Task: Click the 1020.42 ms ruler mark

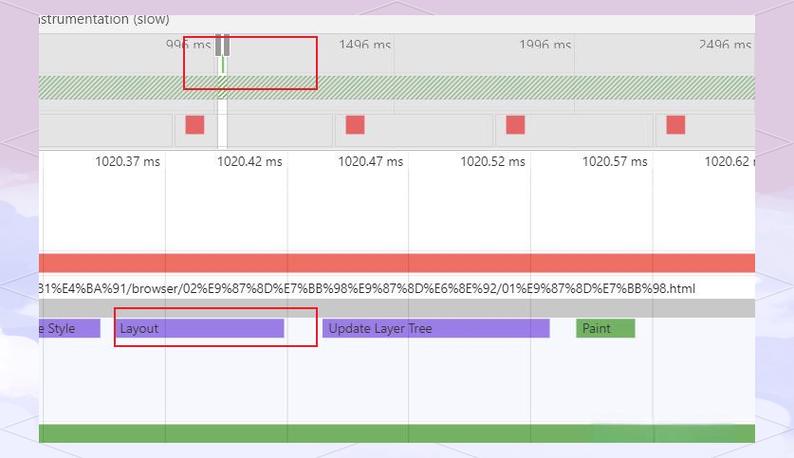Action: 249,161
